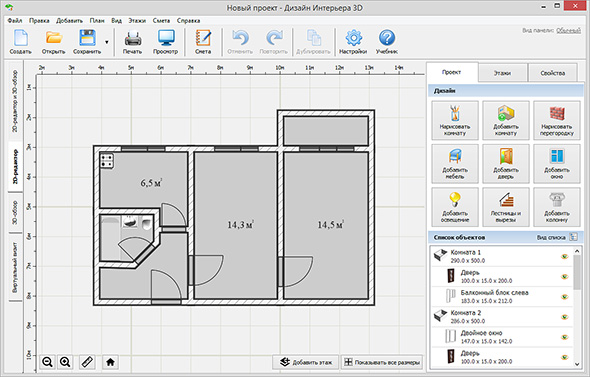Select Добавить дверь tool

[x=506, y=164]
